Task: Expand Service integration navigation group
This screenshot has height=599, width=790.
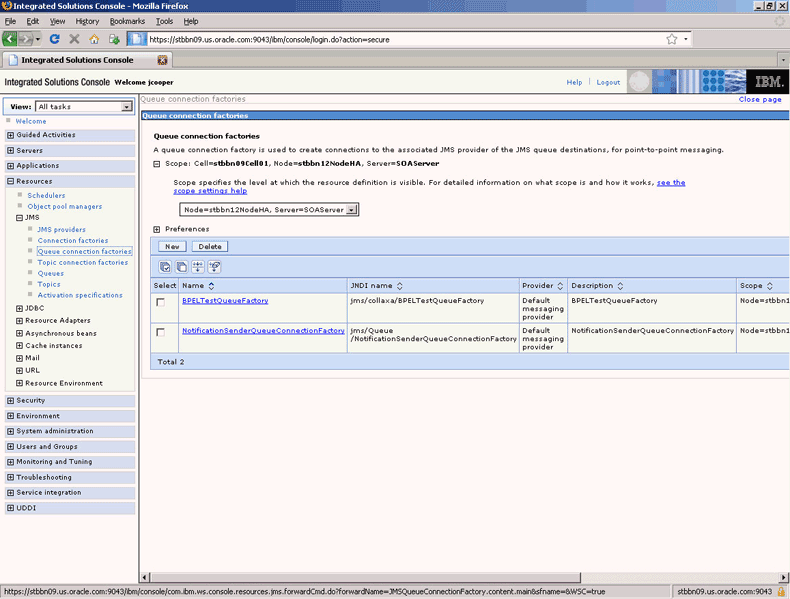Action: tap(11, 493)
